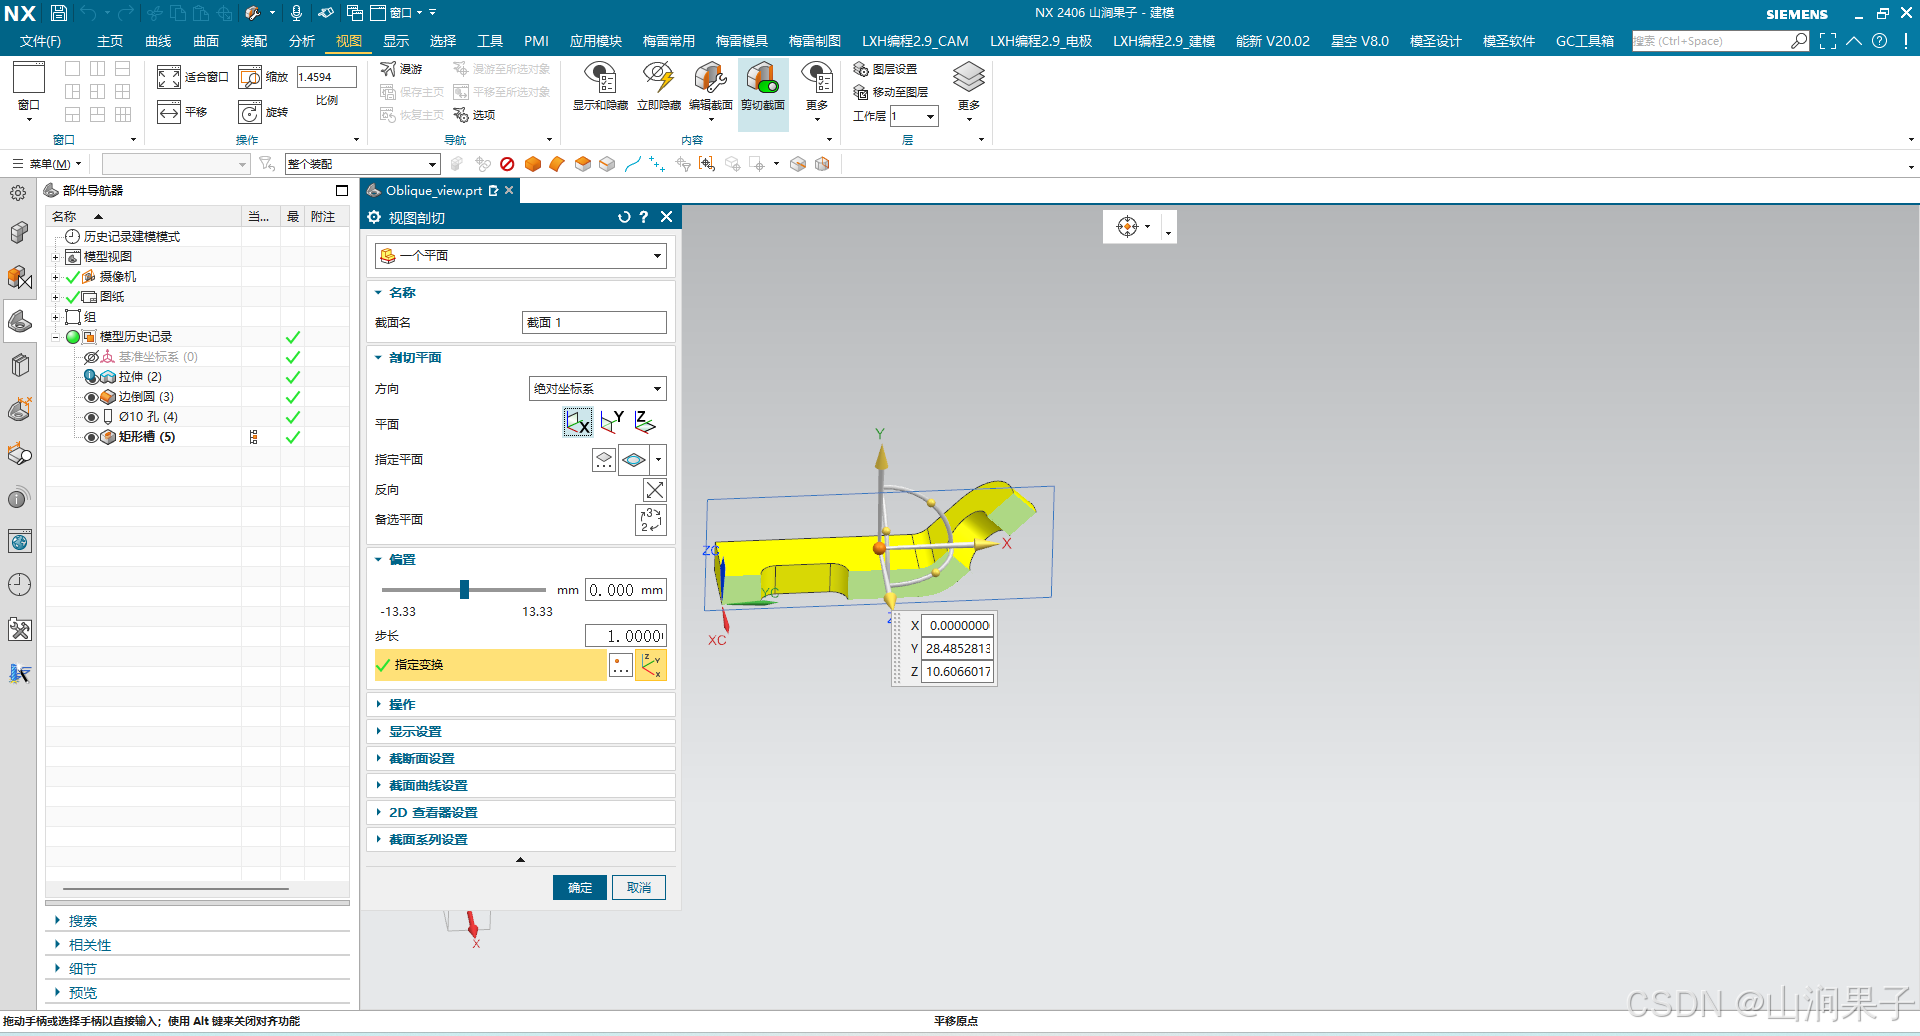Screen dimensions: 1920x1036
Task: Open the 一个平面 type dropdown
Action: click(x=520, y=256)
